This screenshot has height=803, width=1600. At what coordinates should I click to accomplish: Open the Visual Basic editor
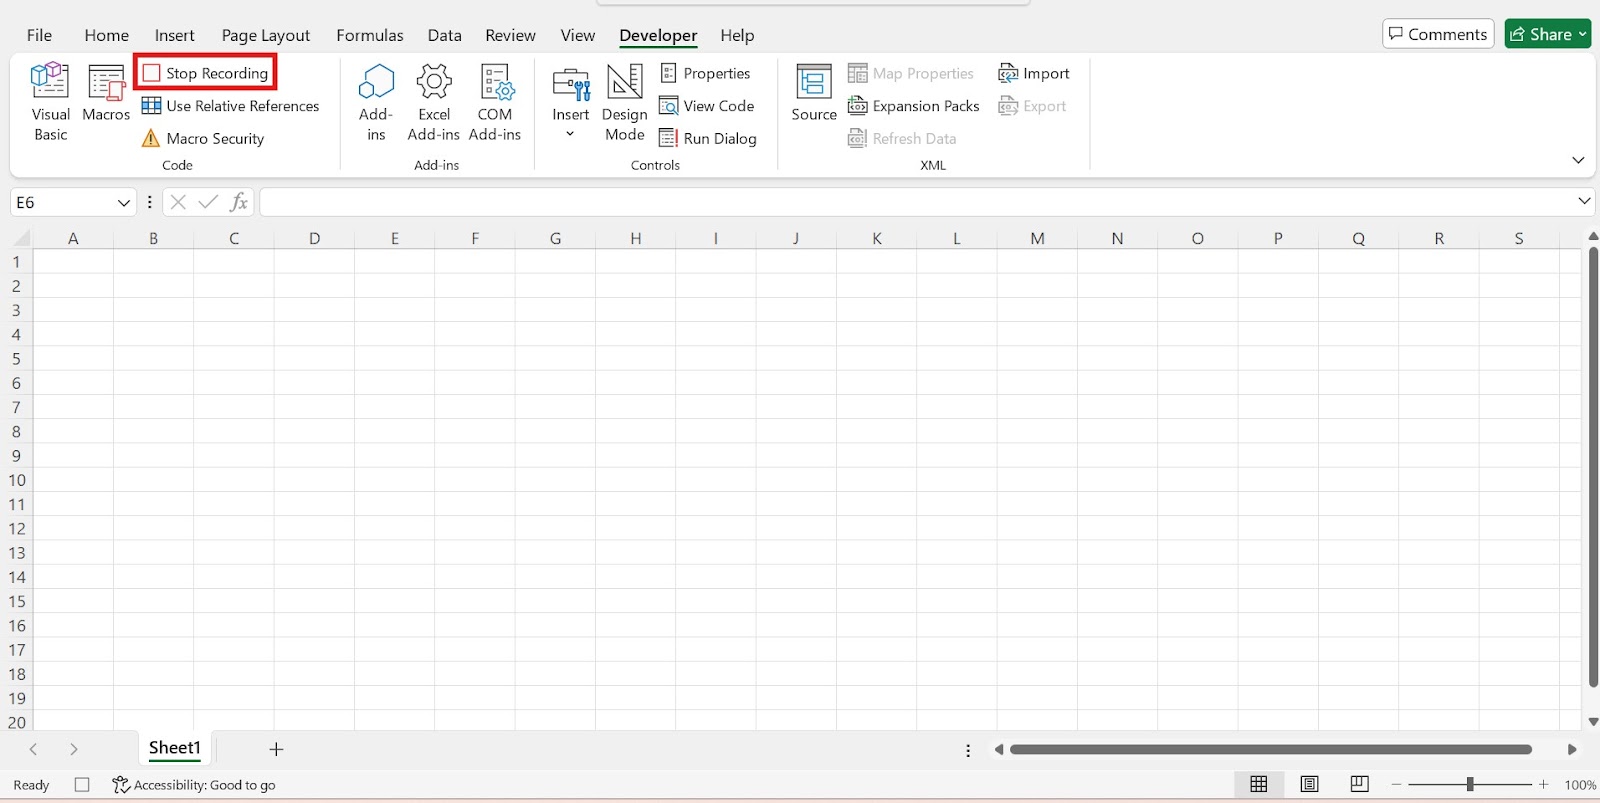pos(50,103)
